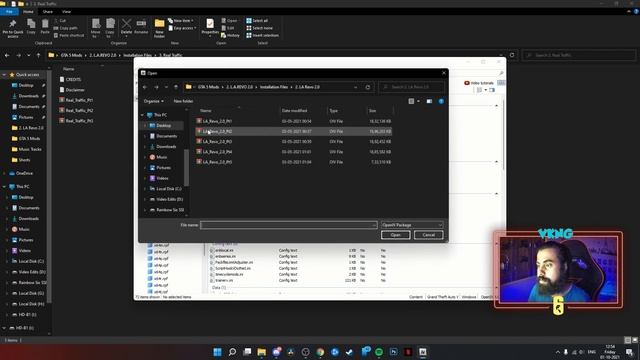
Task: Open dialog recent locations dropdown
Action: coord(166,87)
